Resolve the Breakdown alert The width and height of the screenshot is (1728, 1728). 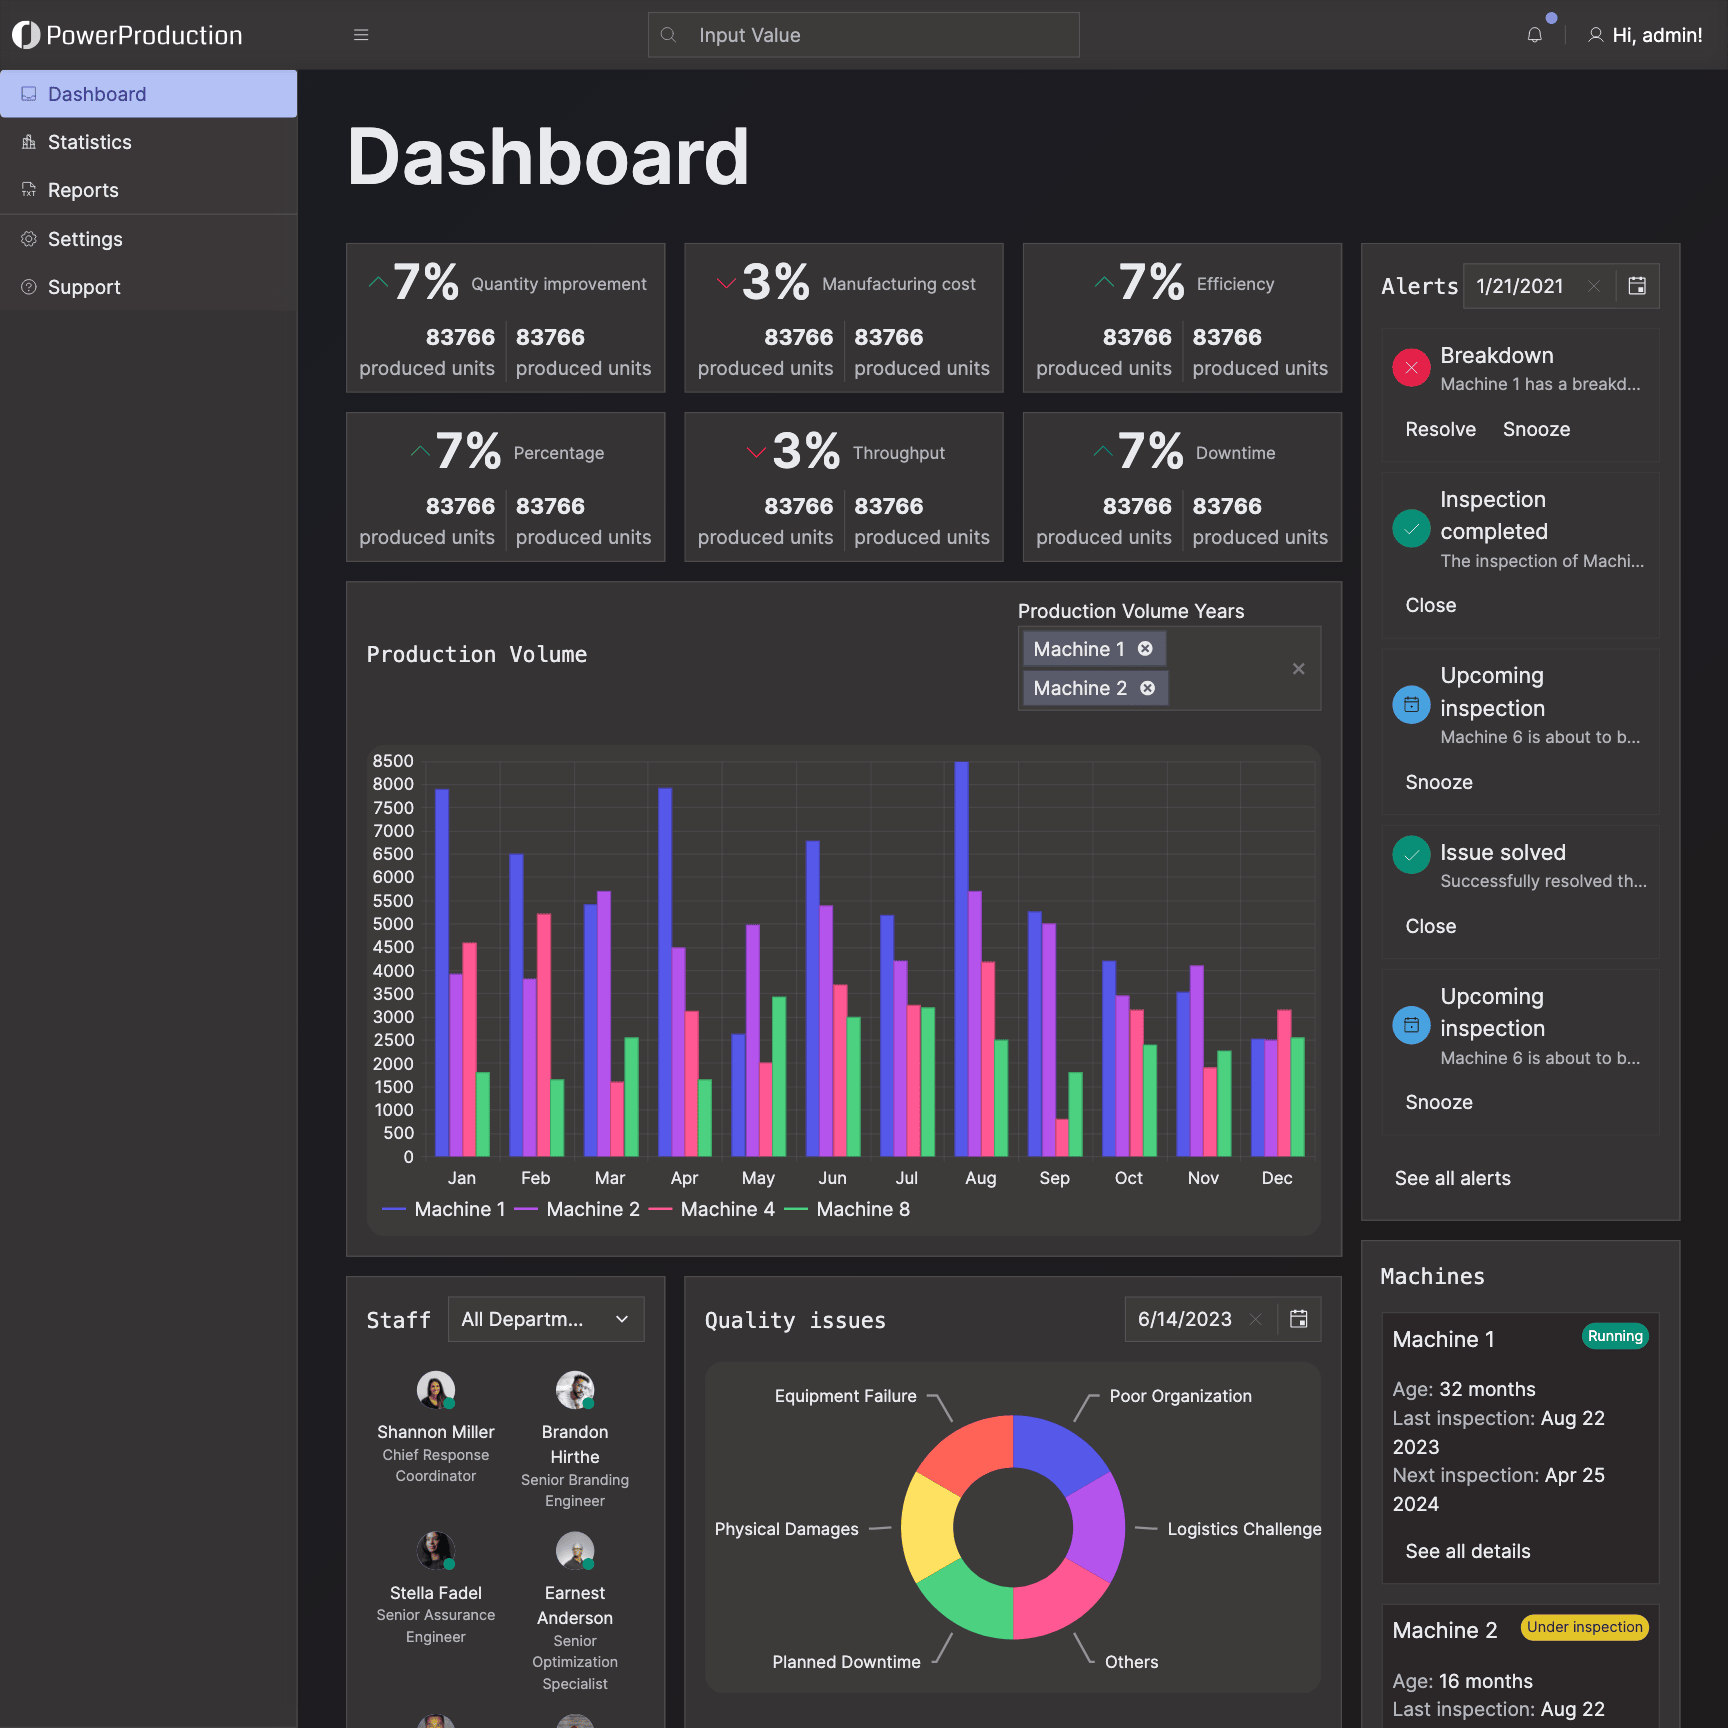[x=1440, y=429]
